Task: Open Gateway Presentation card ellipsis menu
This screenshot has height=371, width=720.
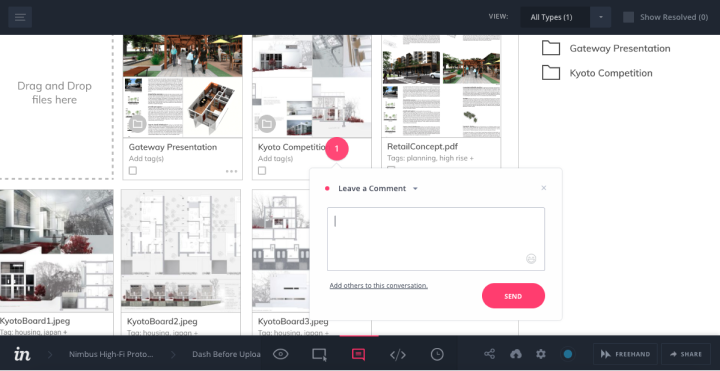Action: (231, 171)
